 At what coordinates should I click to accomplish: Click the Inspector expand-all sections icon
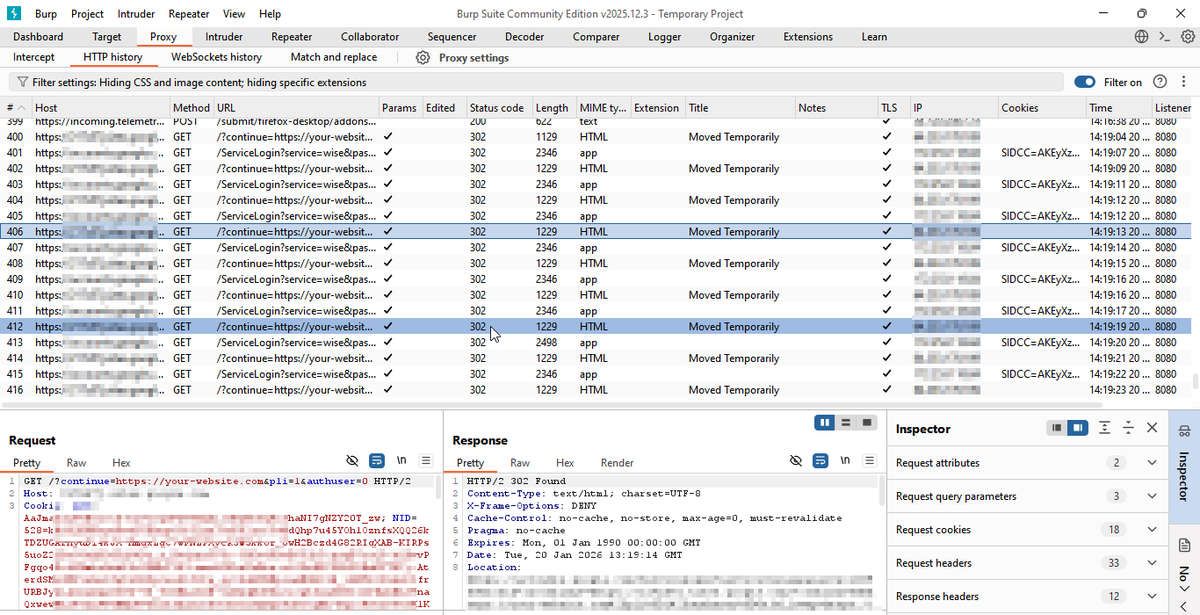tap(1104, 428)
